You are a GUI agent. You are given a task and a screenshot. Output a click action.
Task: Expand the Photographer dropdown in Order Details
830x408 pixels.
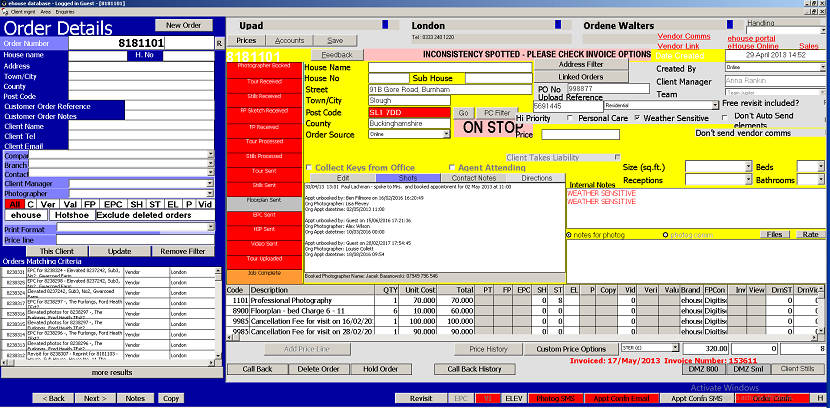pos(211,194)
